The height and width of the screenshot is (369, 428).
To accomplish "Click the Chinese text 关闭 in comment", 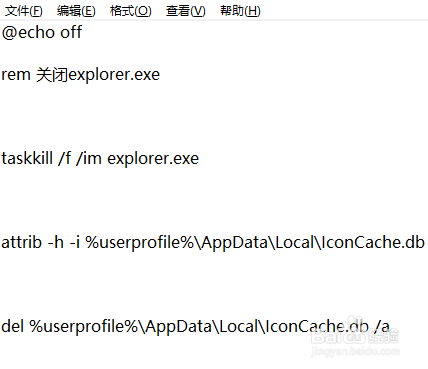I will point(52,74).
